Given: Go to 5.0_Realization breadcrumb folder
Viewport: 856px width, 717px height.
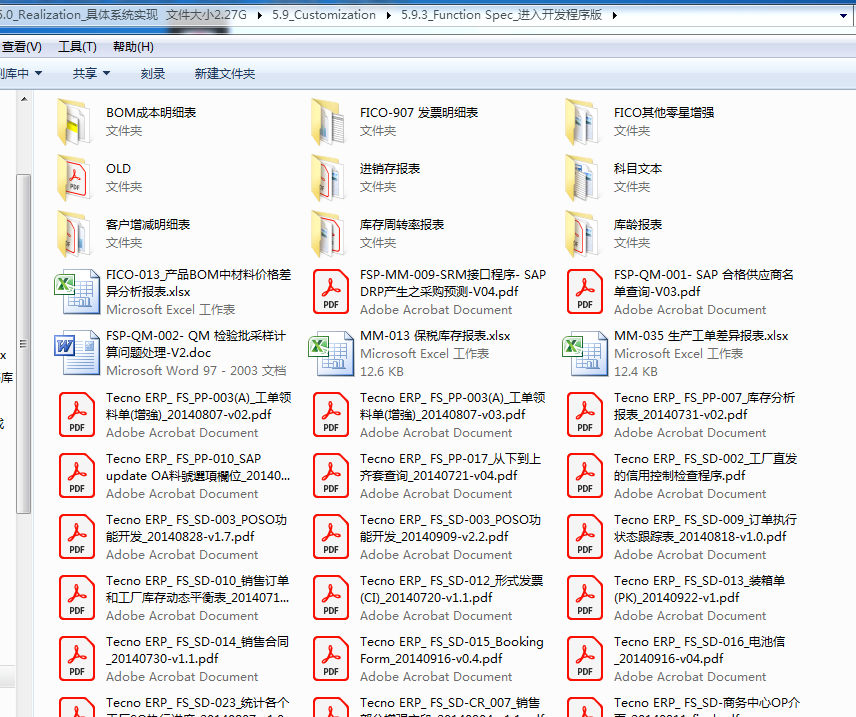Looking at the screenshot, I should pyautogui.click(x=124, y=15).
